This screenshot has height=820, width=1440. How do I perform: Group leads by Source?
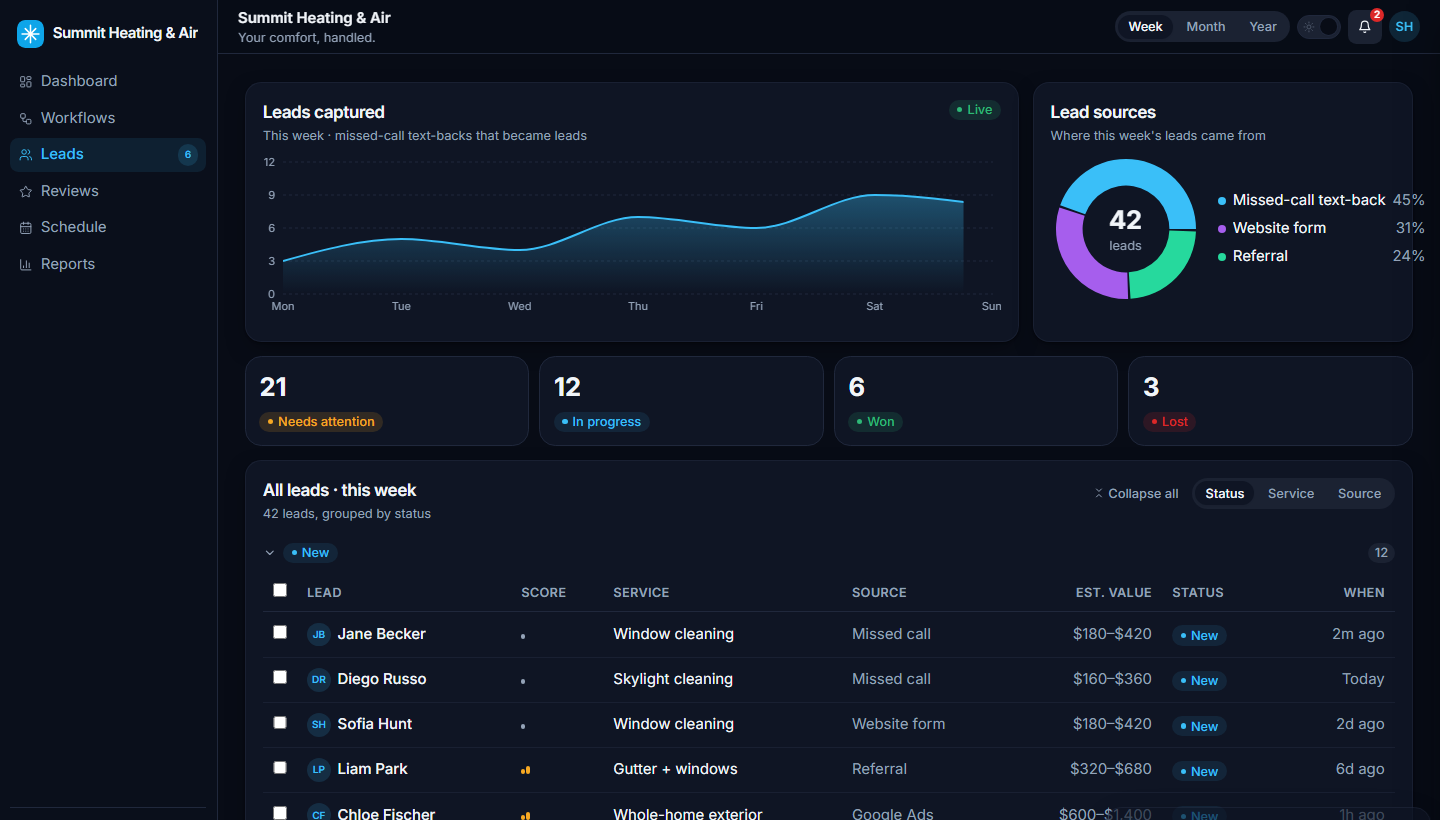pyautogui.click(x=1359, y=494)
